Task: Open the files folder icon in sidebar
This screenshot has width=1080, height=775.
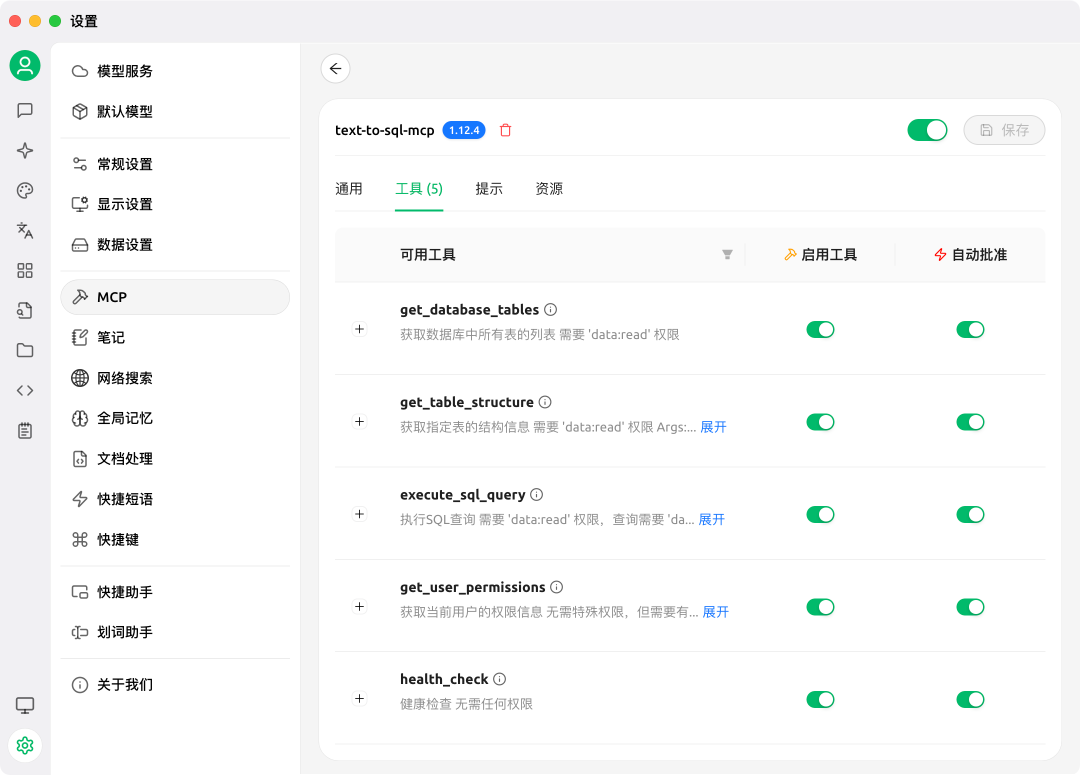Action: coord(24,350)
